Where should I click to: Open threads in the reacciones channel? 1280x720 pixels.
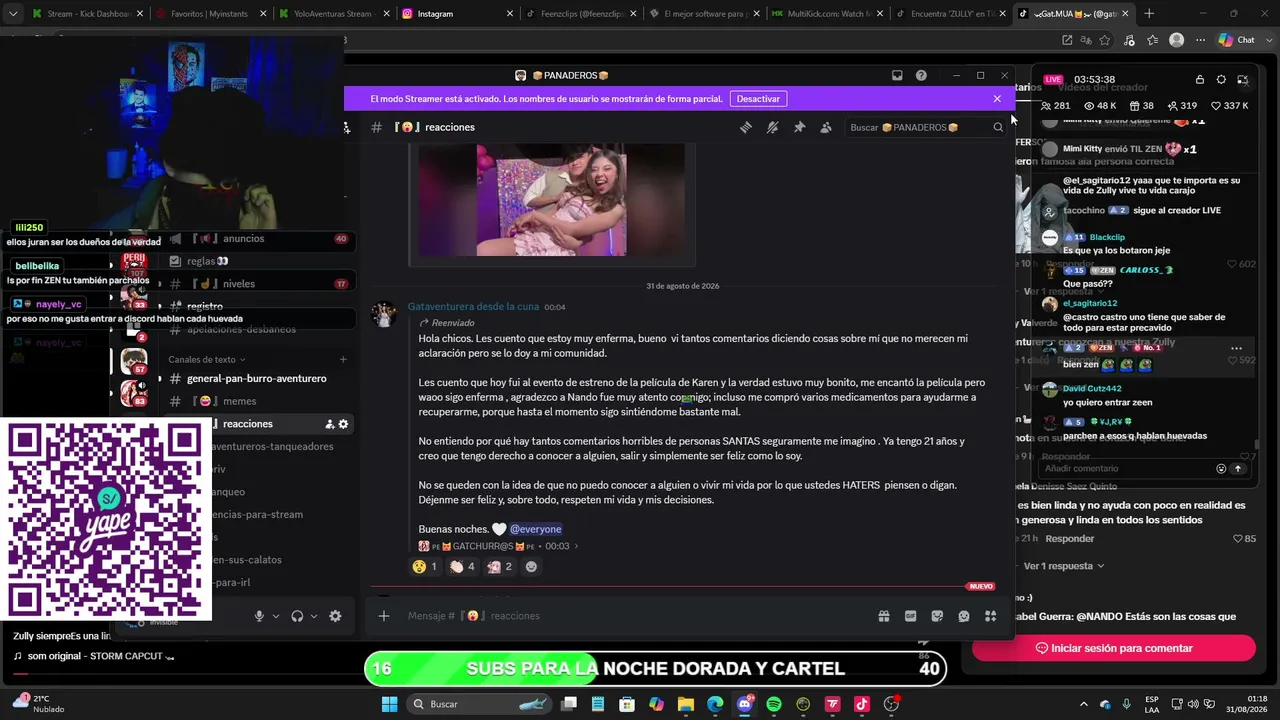(x=745, y=127)
